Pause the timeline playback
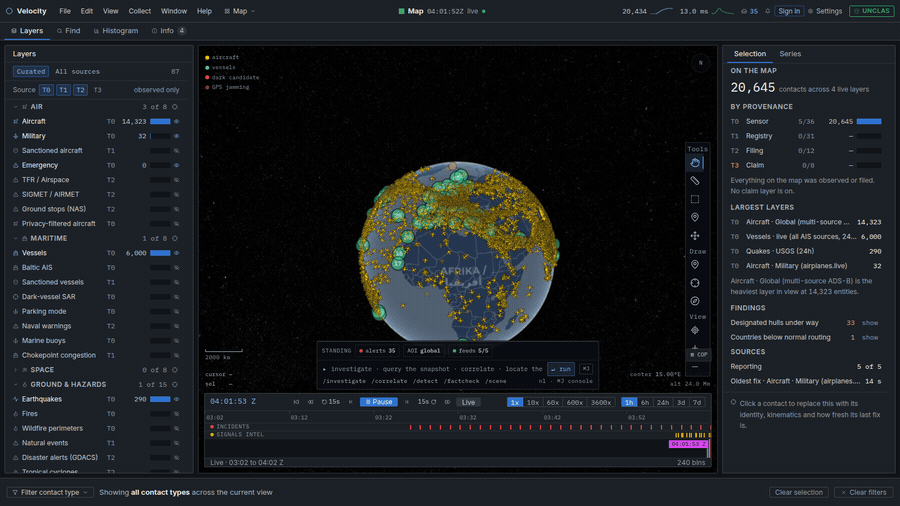The height and width of the screenshot is (506, 900). (x=379, y=402)
